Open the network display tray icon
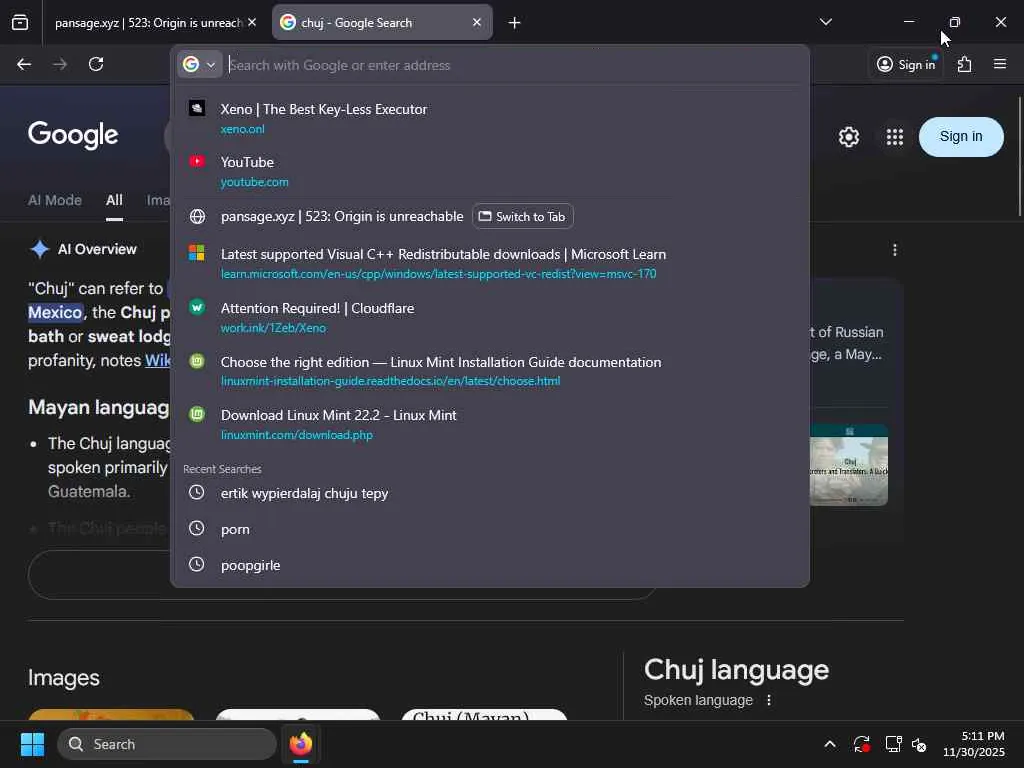 [893, 744]
